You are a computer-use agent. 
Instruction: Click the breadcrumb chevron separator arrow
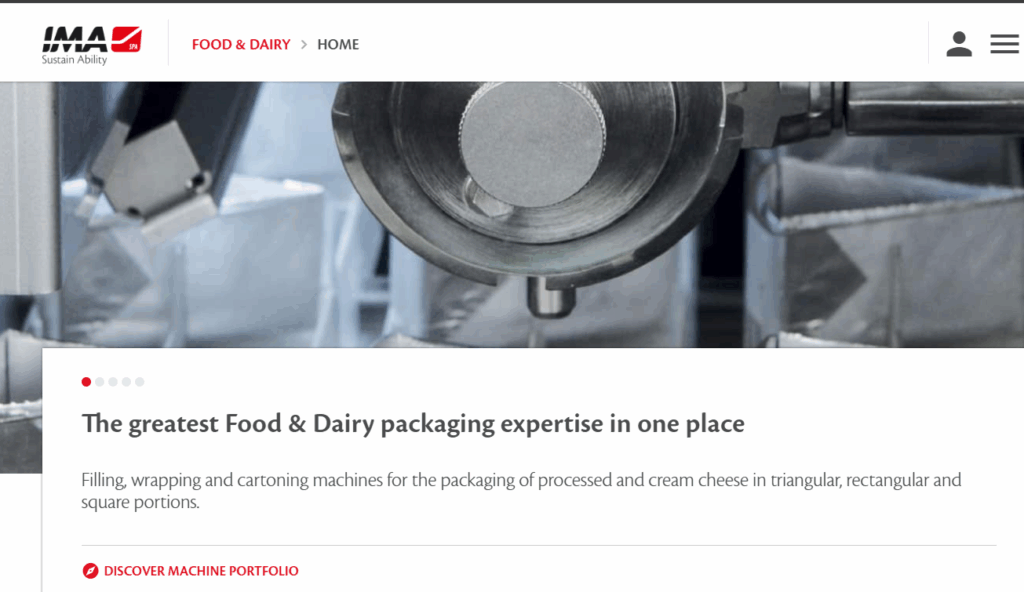coord(304,45)
